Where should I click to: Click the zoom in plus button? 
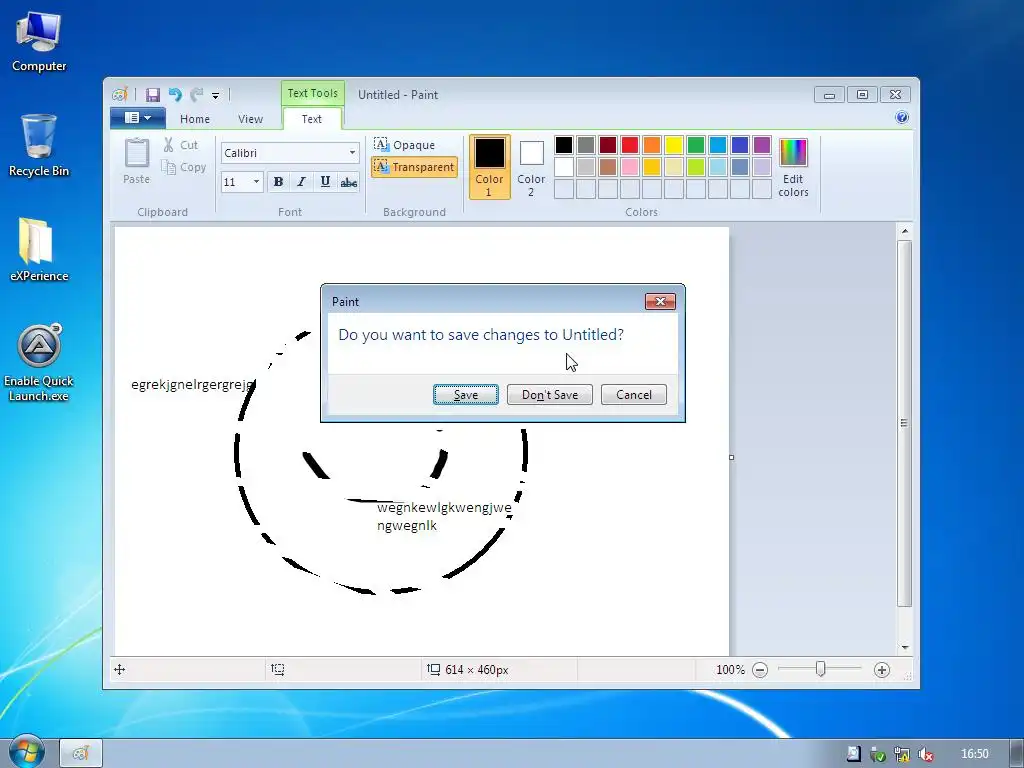tap(882, 669)
